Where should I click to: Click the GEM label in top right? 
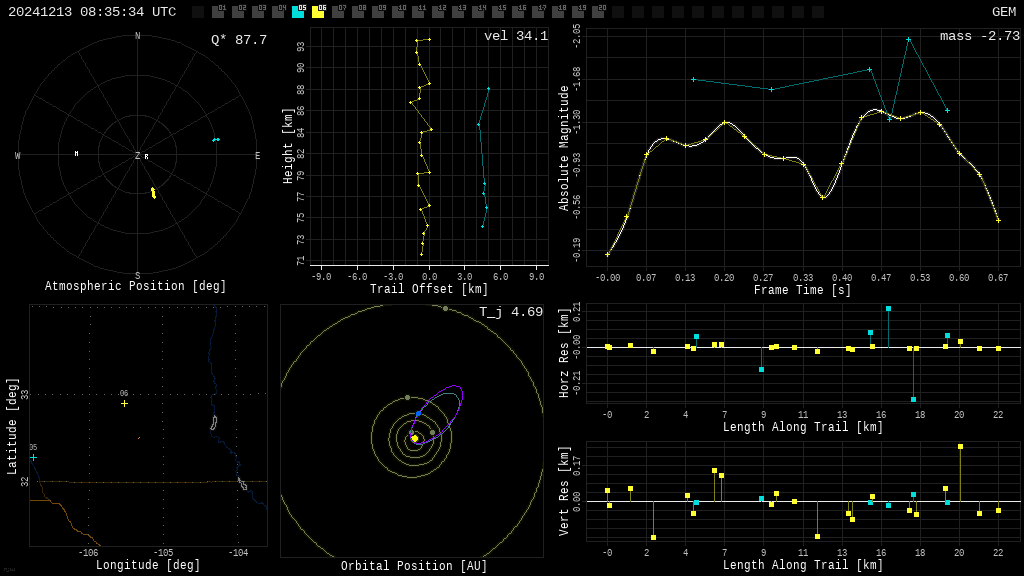click(1003, 12)
